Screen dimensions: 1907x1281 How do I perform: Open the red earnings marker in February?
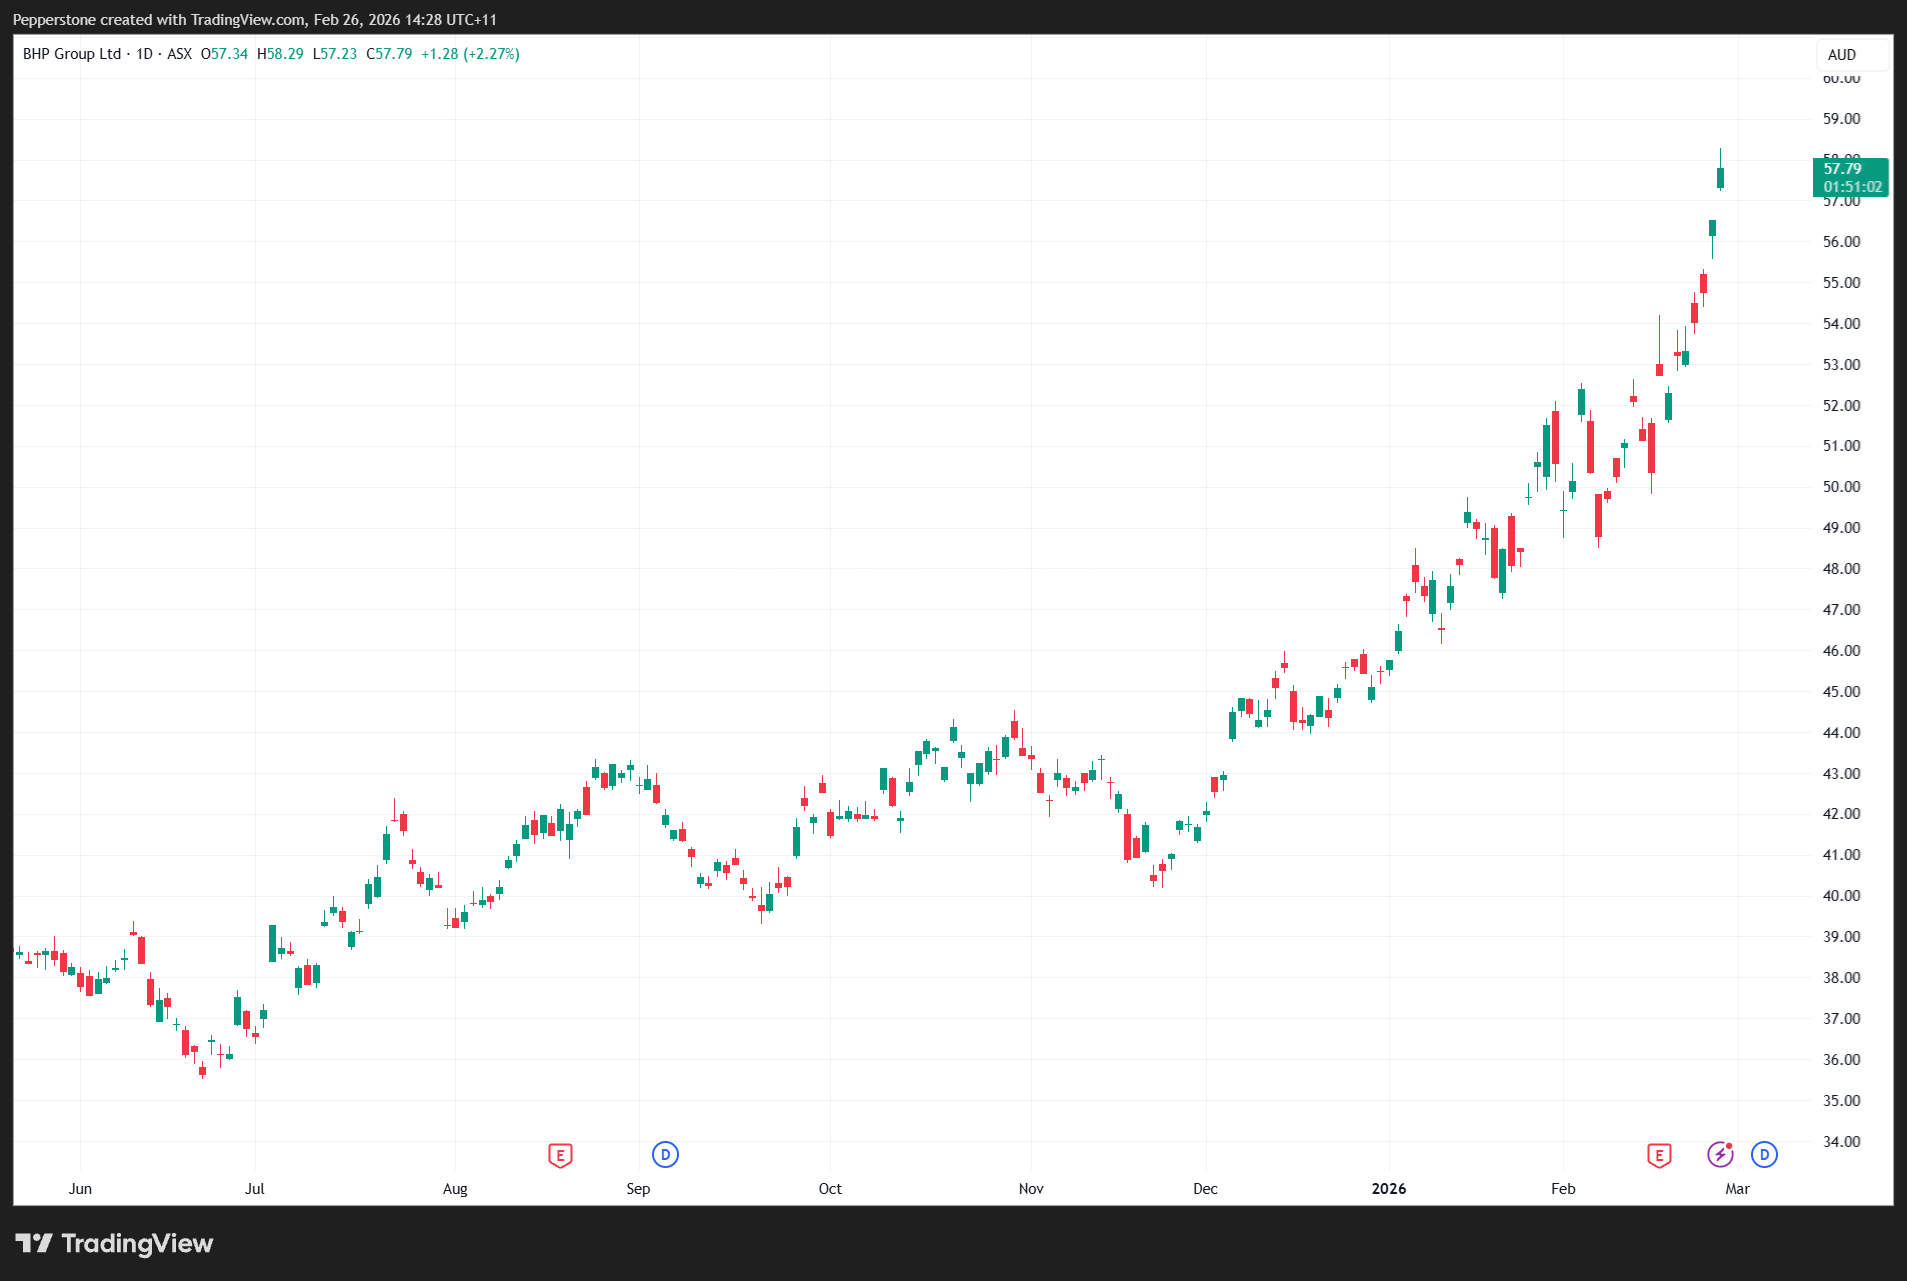[1659, 1155]
